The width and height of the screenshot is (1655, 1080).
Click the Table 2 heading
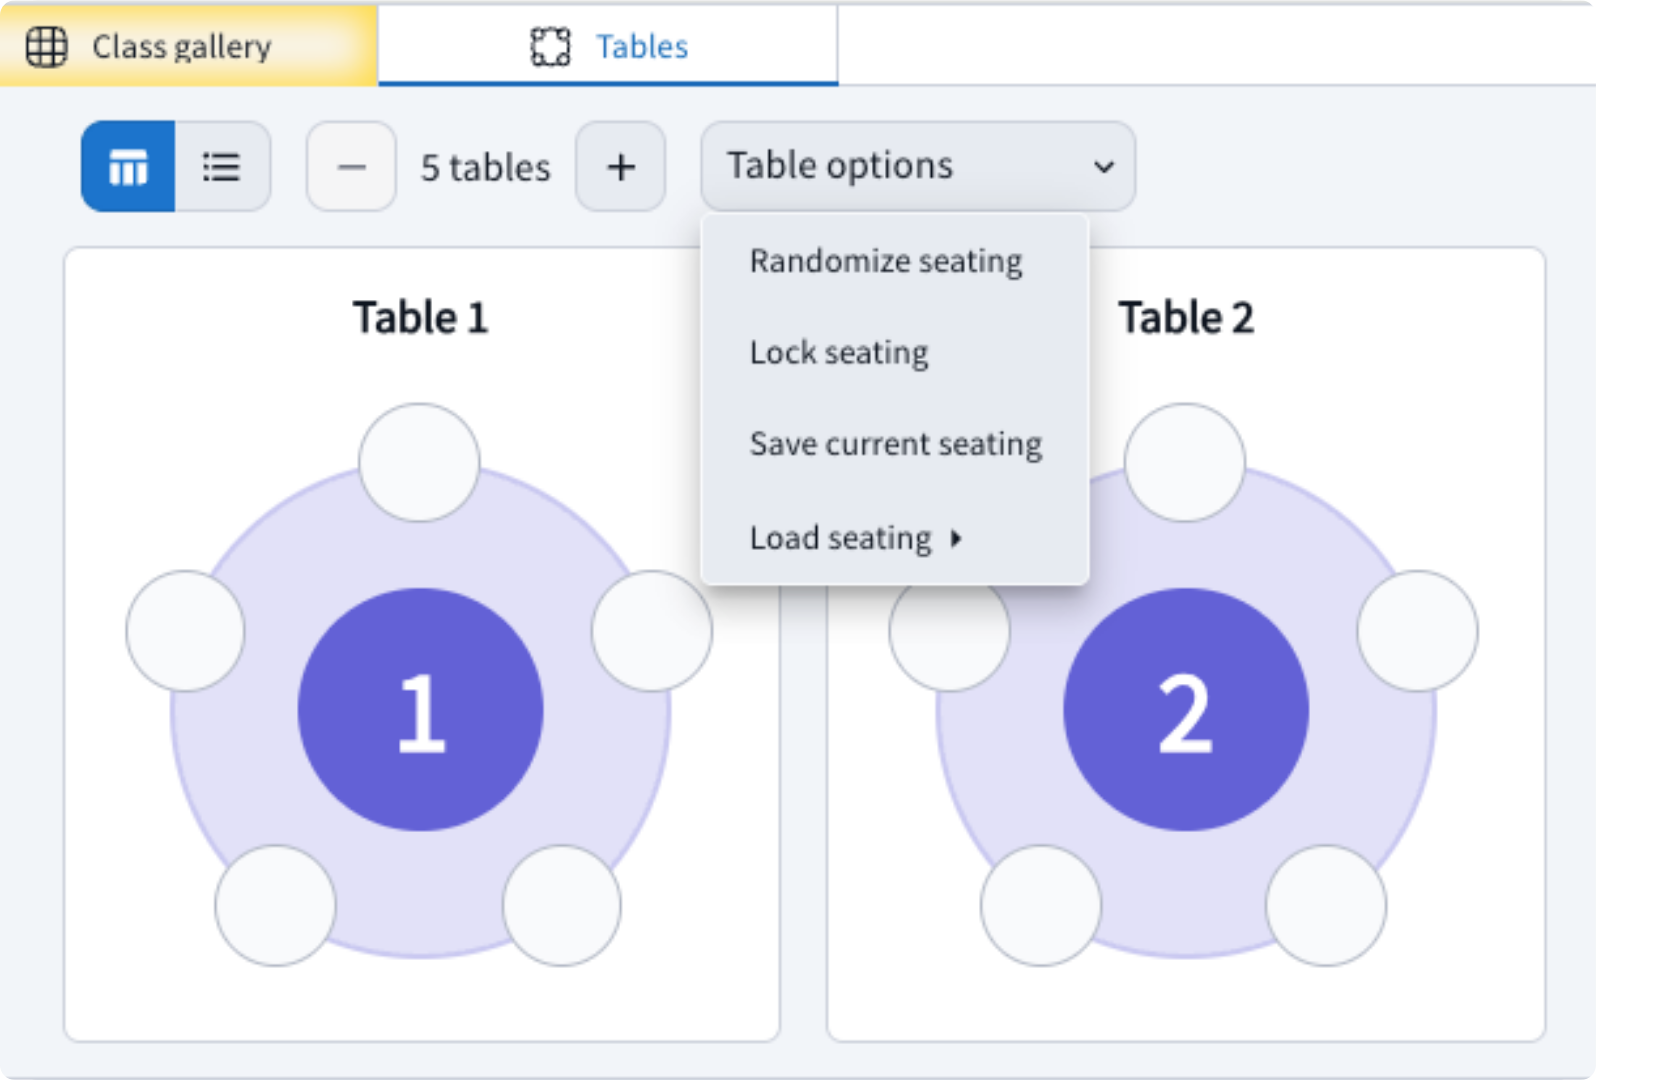(x=1186, y=318)
